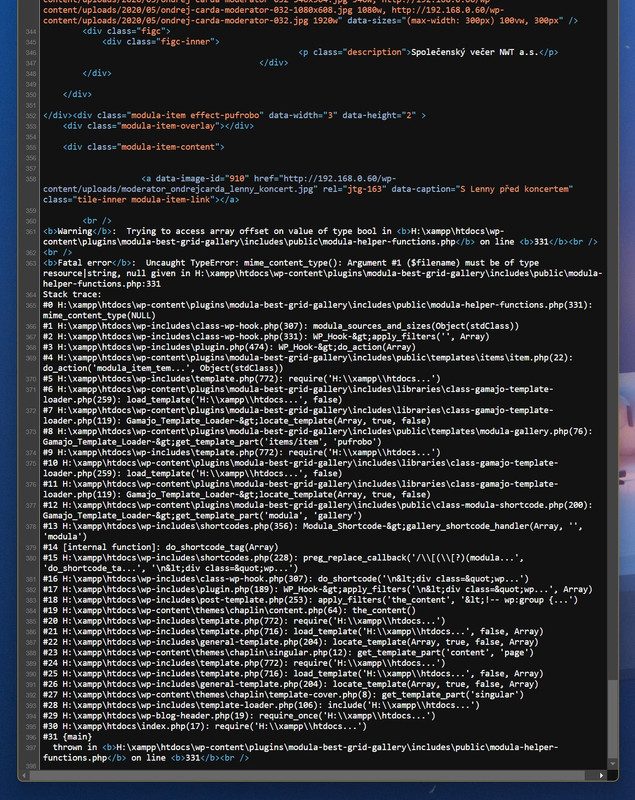Click the scroll-right arrow of the horizontal scrollbar
This screenshot has height=800, width=635.
click(601, 776)
